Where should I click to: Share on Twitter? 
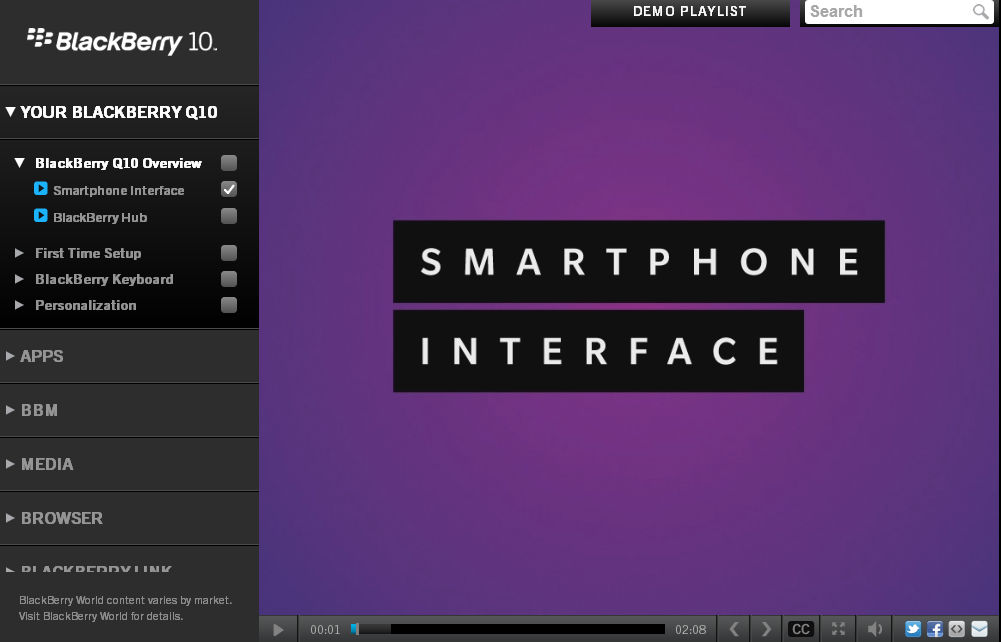(913, 629)
